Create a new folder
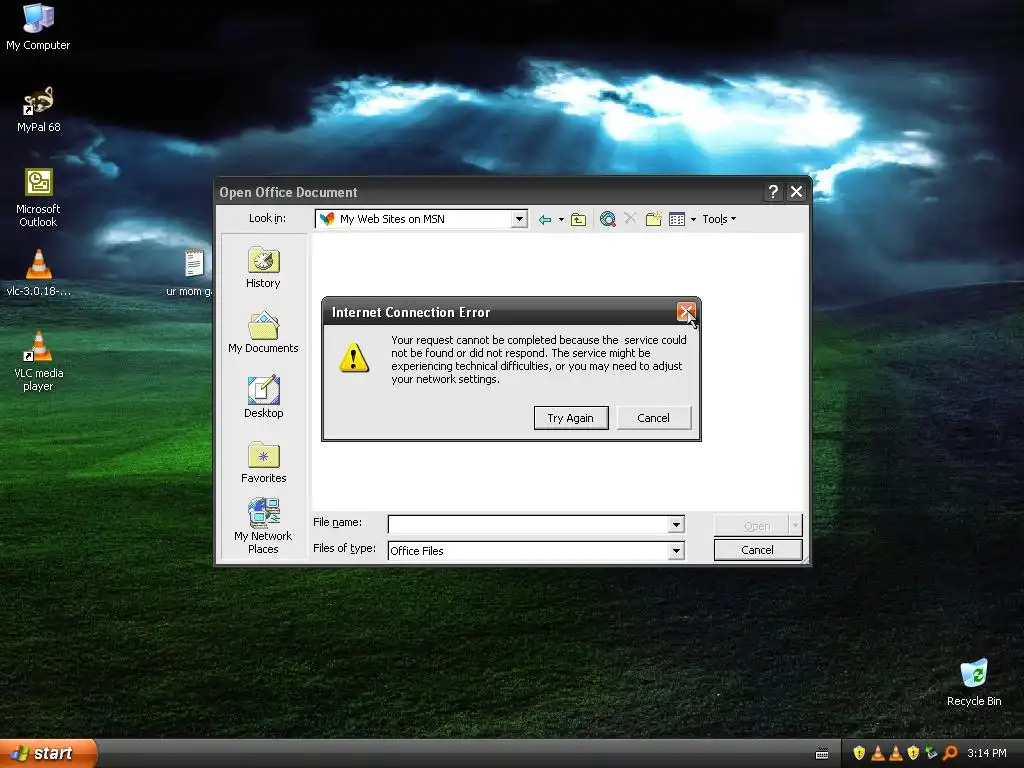The image size is (1024, 768). click(x=654, y=219)
